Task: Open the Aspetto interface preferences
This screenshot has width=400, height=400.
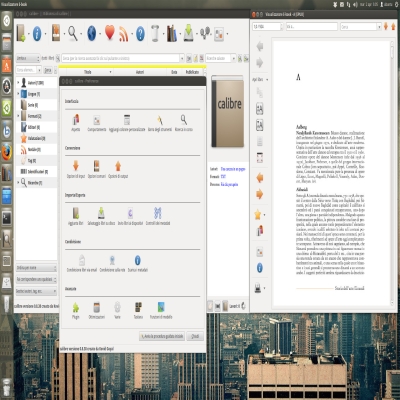Action: (x=76, y=122)
